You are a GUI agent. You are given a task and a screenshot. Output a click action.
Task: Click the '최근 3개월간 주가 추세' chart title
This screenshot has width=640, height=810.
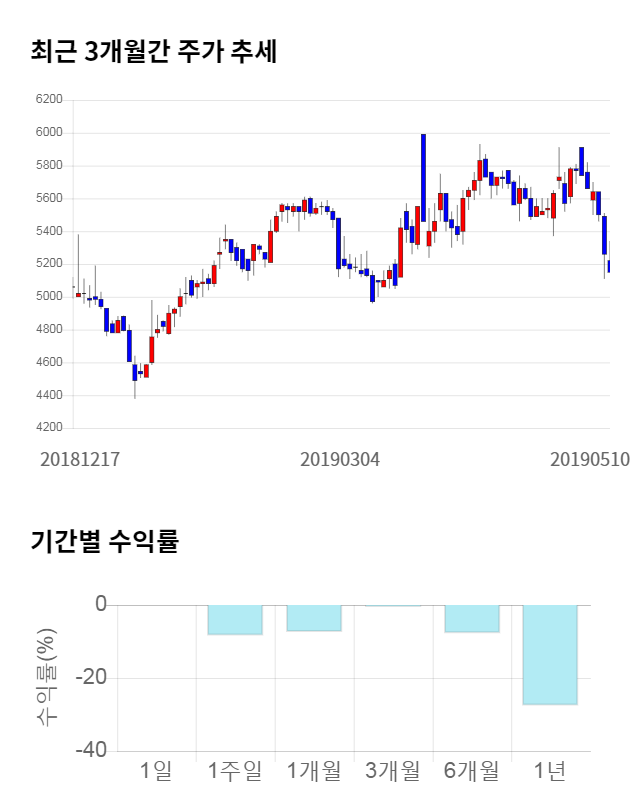154,51
